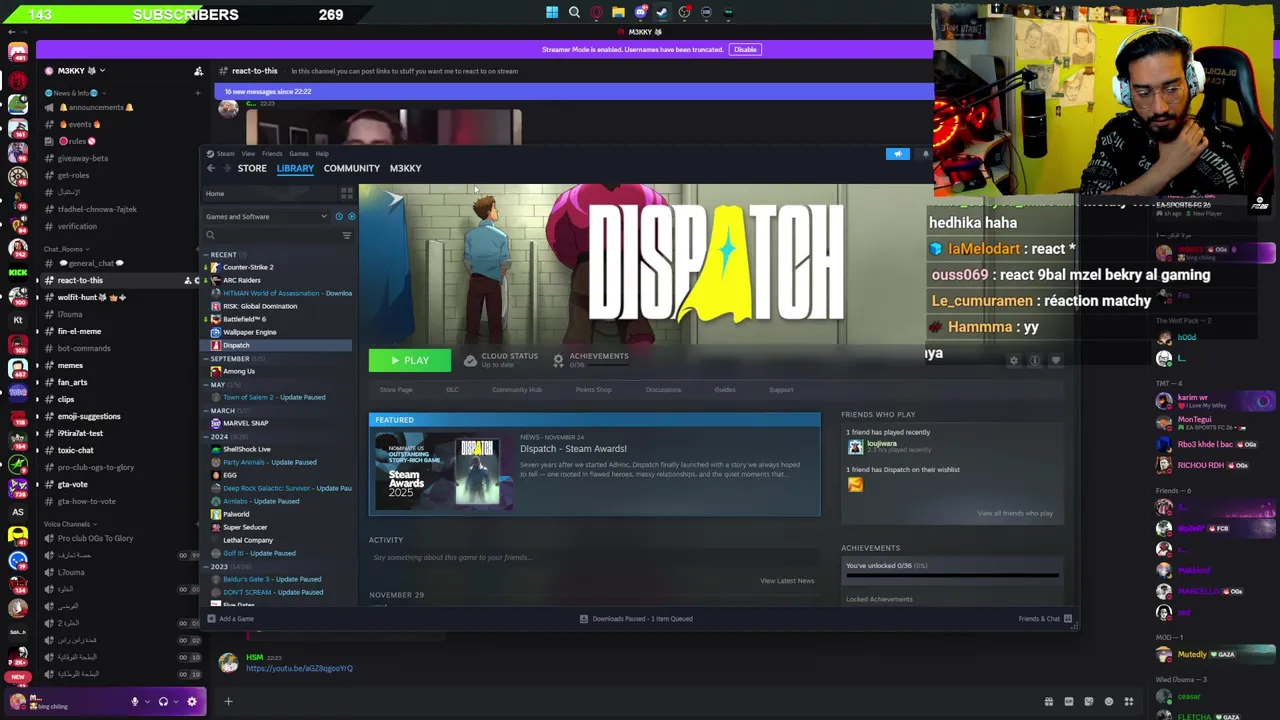Open the taskbar Search icon
This screenshot has width=1280, height=720.
pos(574,13)
